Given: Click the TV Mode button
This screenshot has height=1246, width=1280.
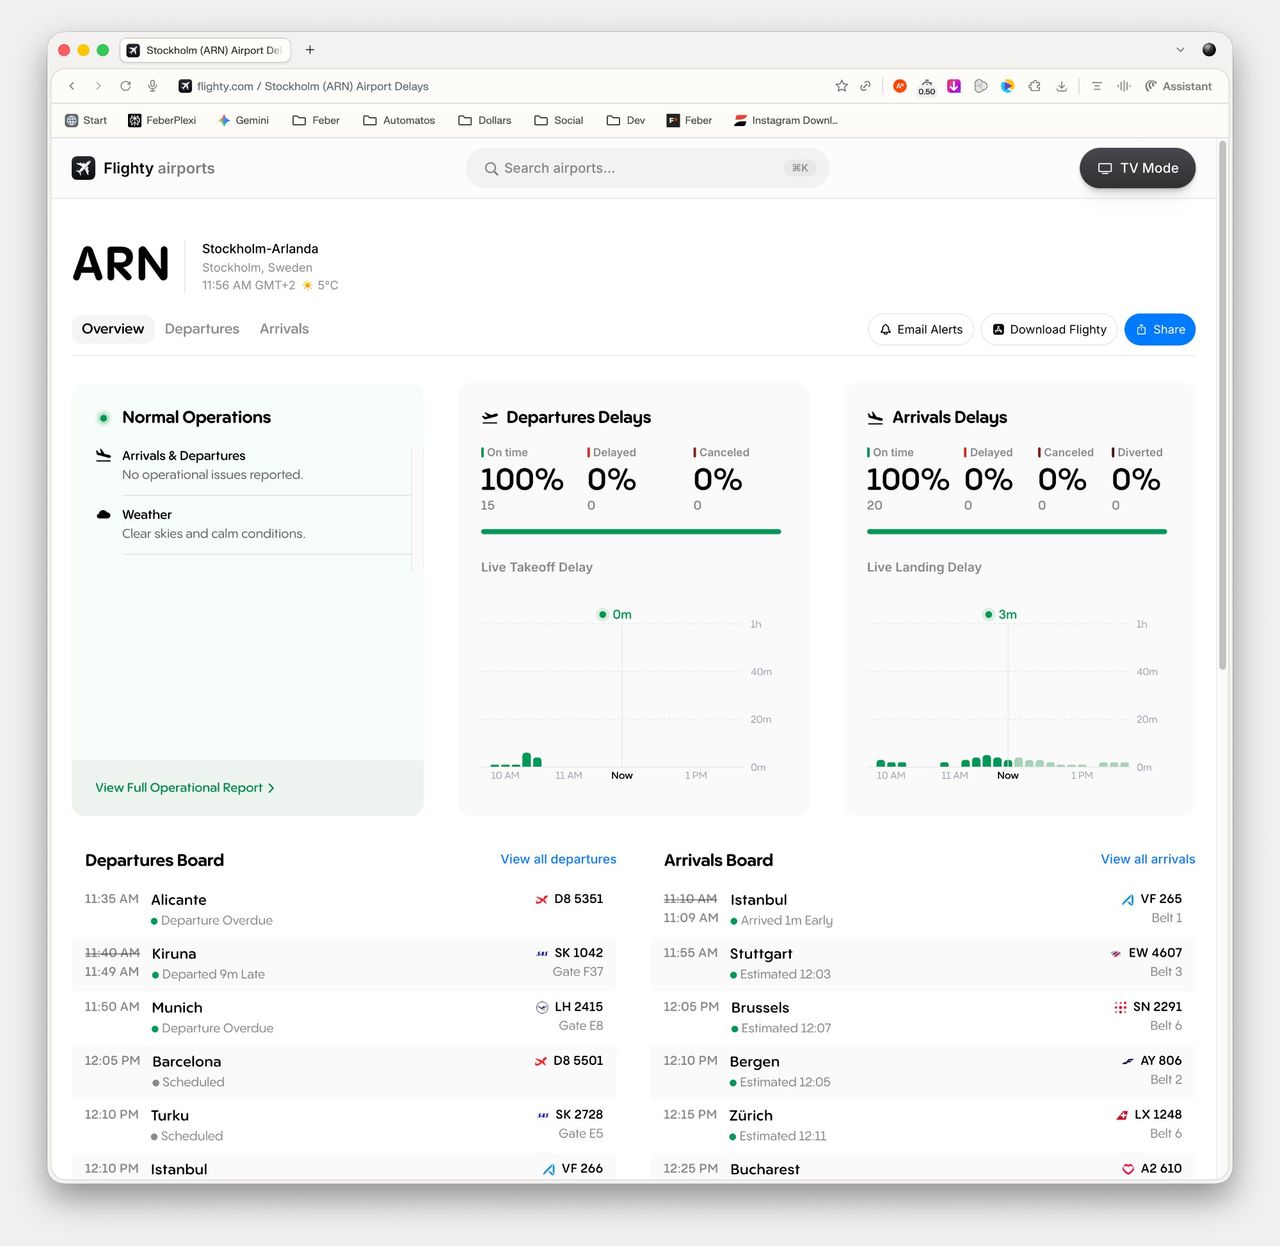Looking at the screenshot, I should tap(1137, 168).
